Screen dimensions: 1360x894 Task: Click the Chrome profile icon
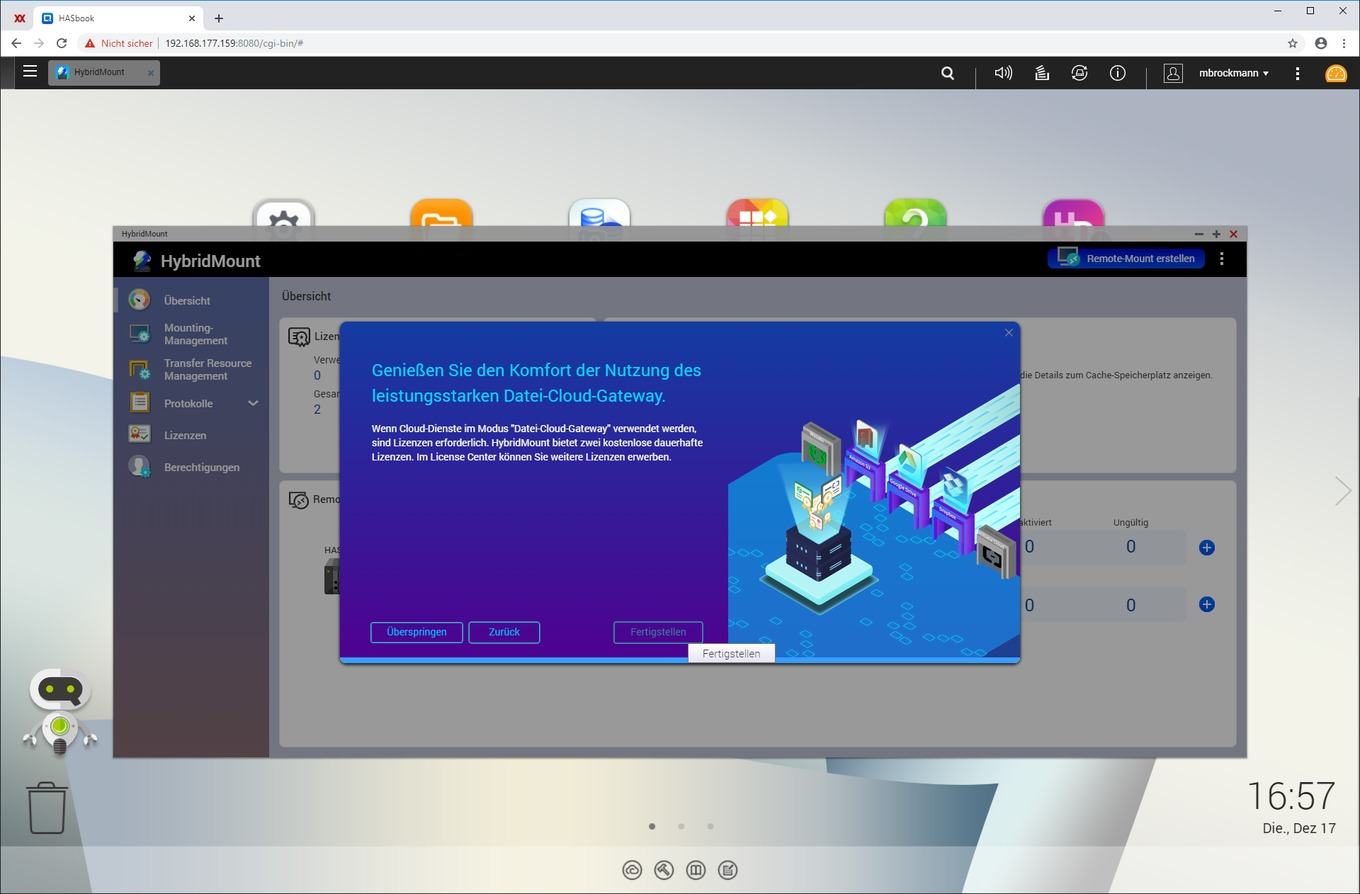coord(1321,43)
